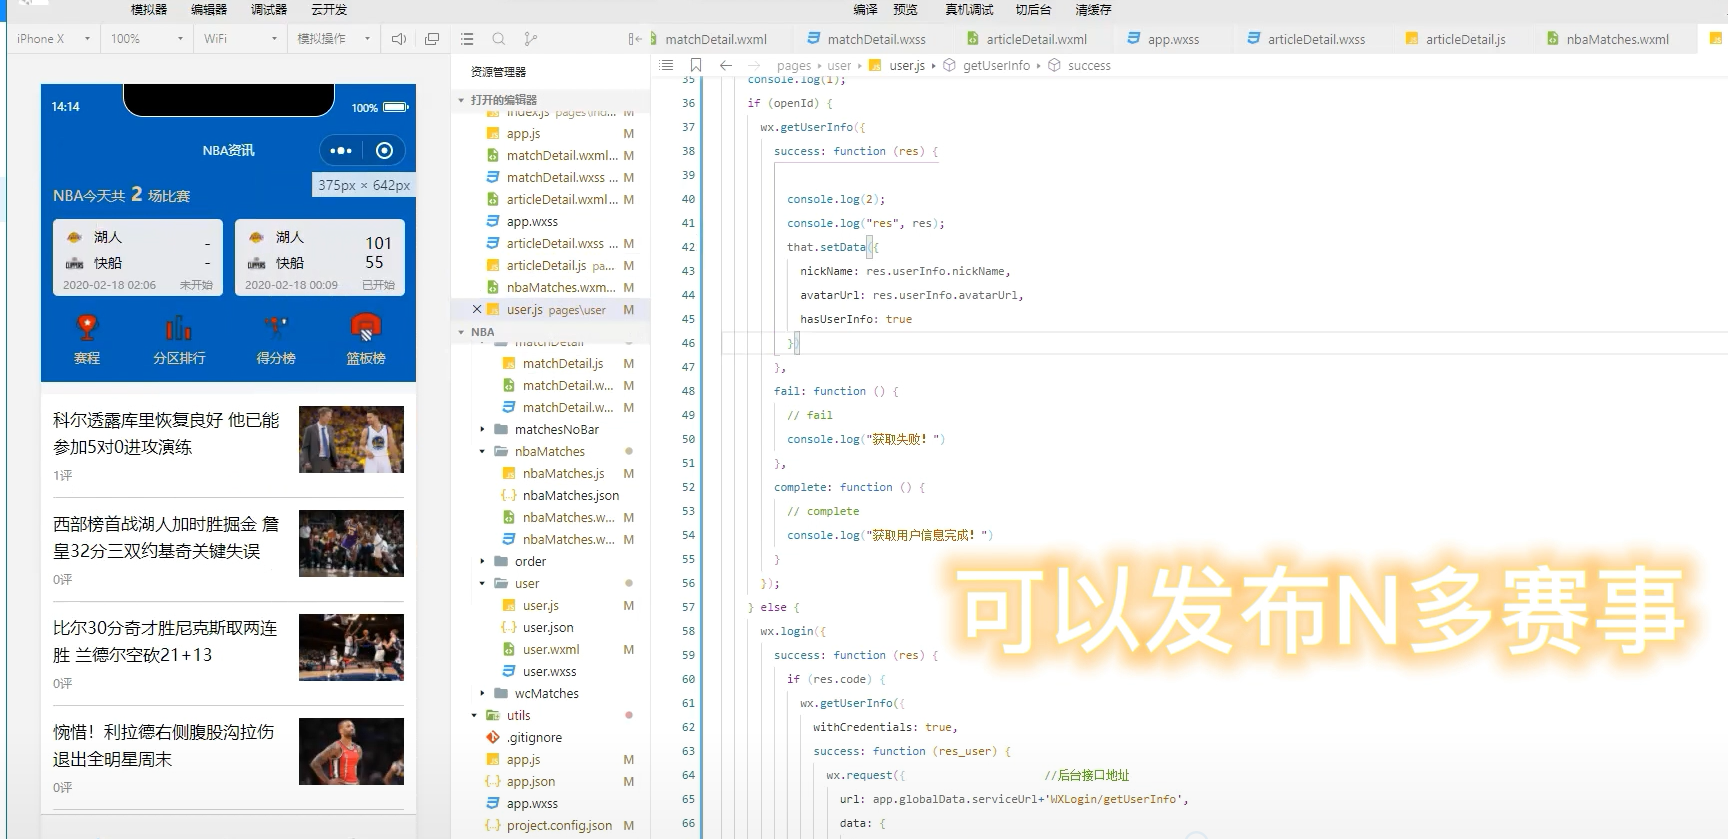Go forward with the right arrow icon
Screen dimensions: 1728x839
coord(754,65)
